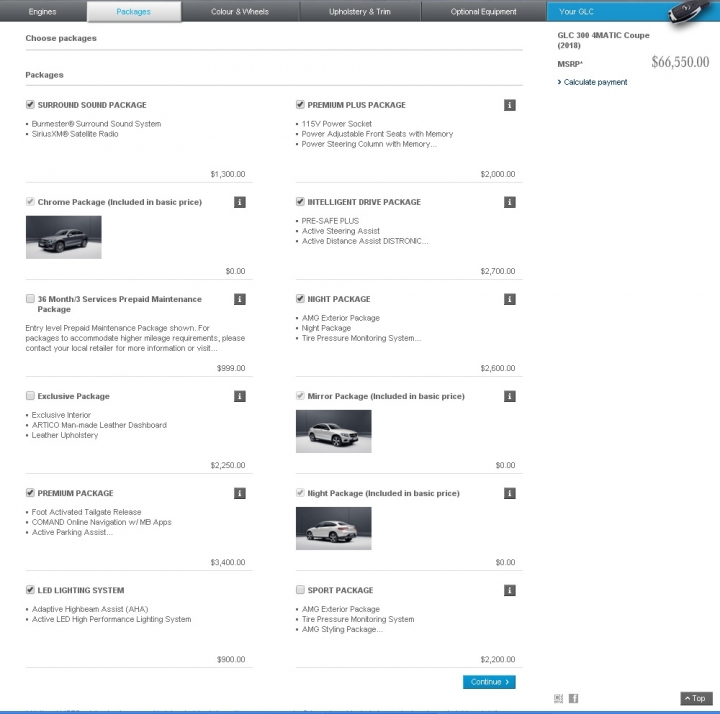
Task: Click the Sport Package title
Action: [340, 590]
